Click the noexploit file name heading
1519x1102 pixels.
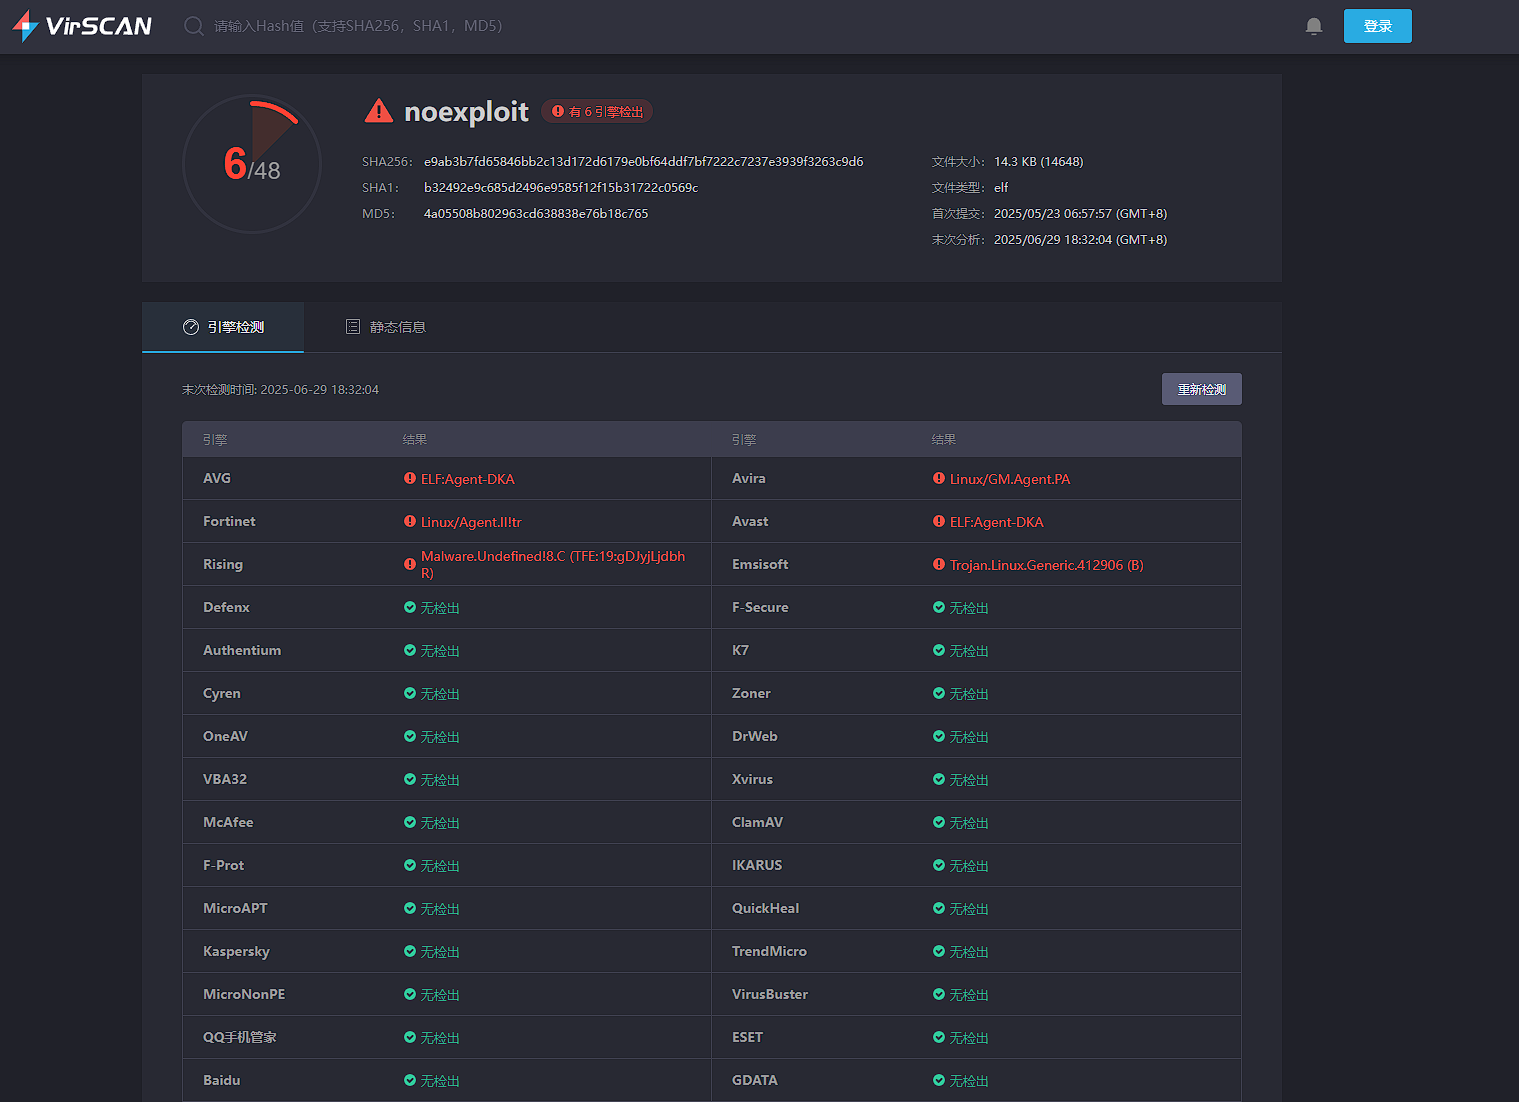tap(466, 112)
